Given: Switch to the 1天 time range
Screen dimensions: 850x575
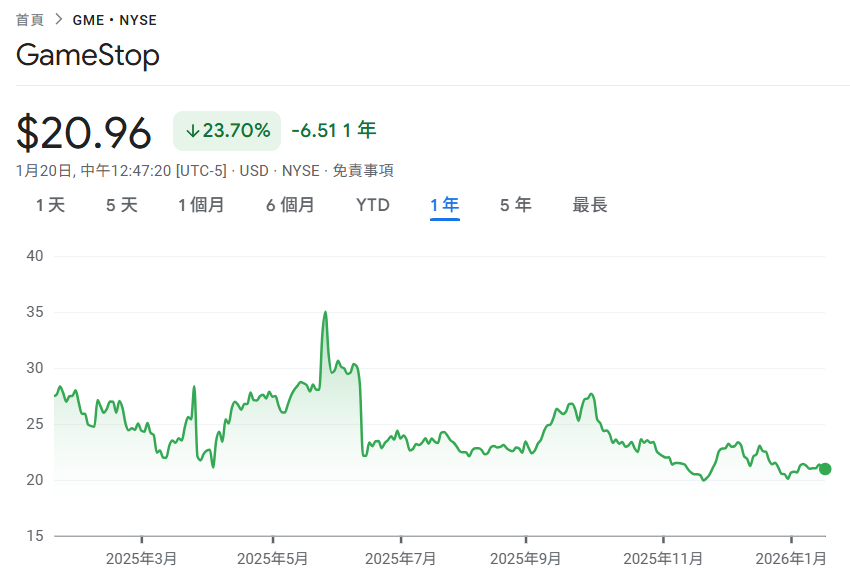Looking at the screenshot, I should click(50, 205).
